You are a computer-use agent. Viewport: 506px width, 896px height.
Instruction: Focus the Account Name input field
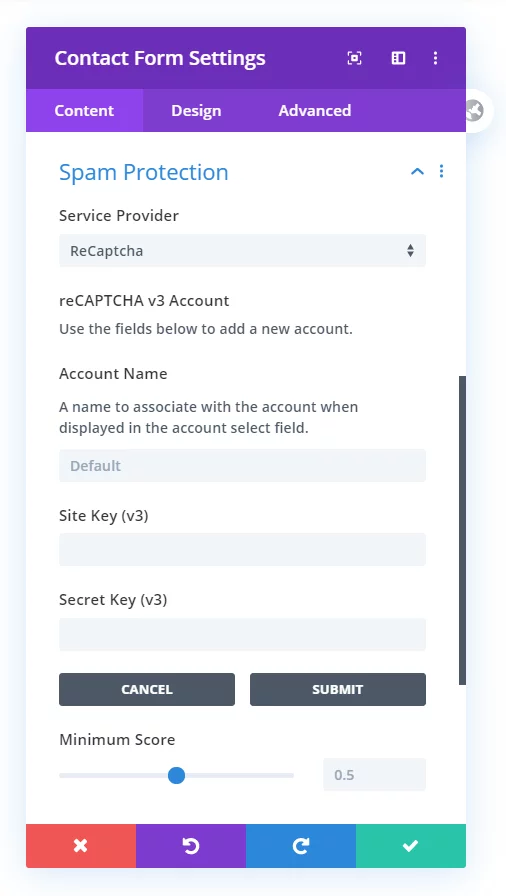click(x=242, y=465)
